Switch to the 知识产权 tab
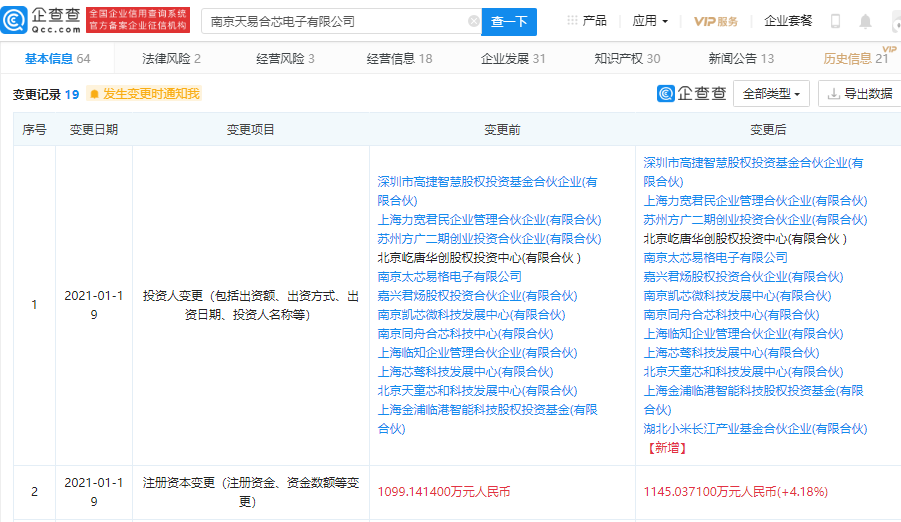 click(x=627, y=59)
